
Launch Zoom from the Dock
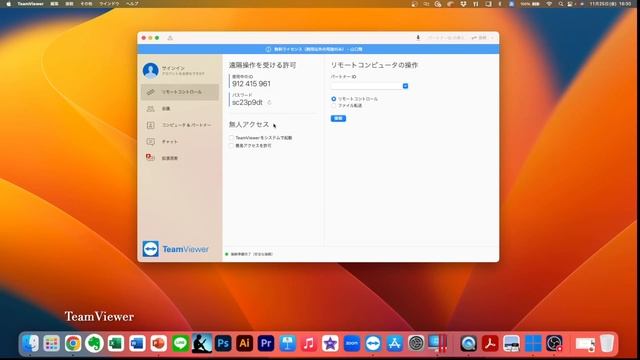[x=351, y=343]
